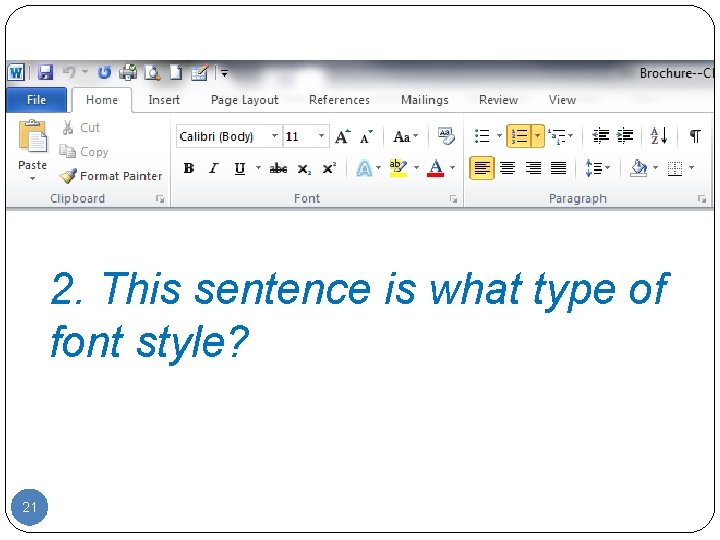Open the font name dropdown arrow
Image resolution: width=720 pixels, height=540 pixels.
tap(275, 136)
